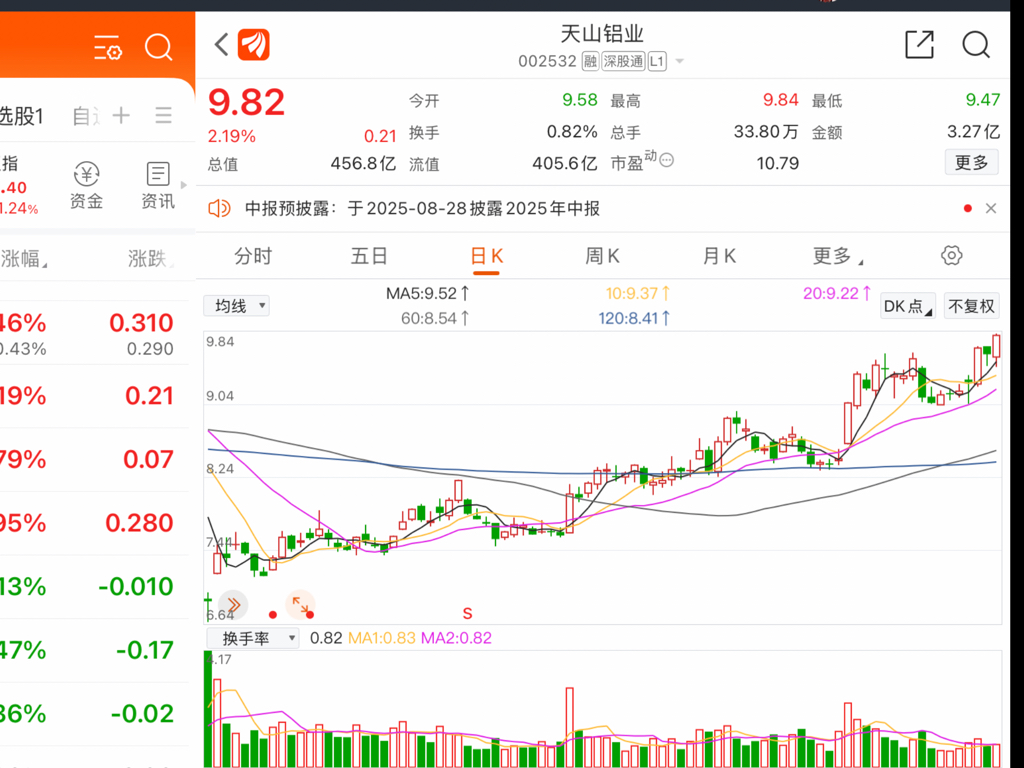This screenshot has width=1024, height=768.
Task: Open the watchlist hamburger menu
Action: tap(163, 116)
